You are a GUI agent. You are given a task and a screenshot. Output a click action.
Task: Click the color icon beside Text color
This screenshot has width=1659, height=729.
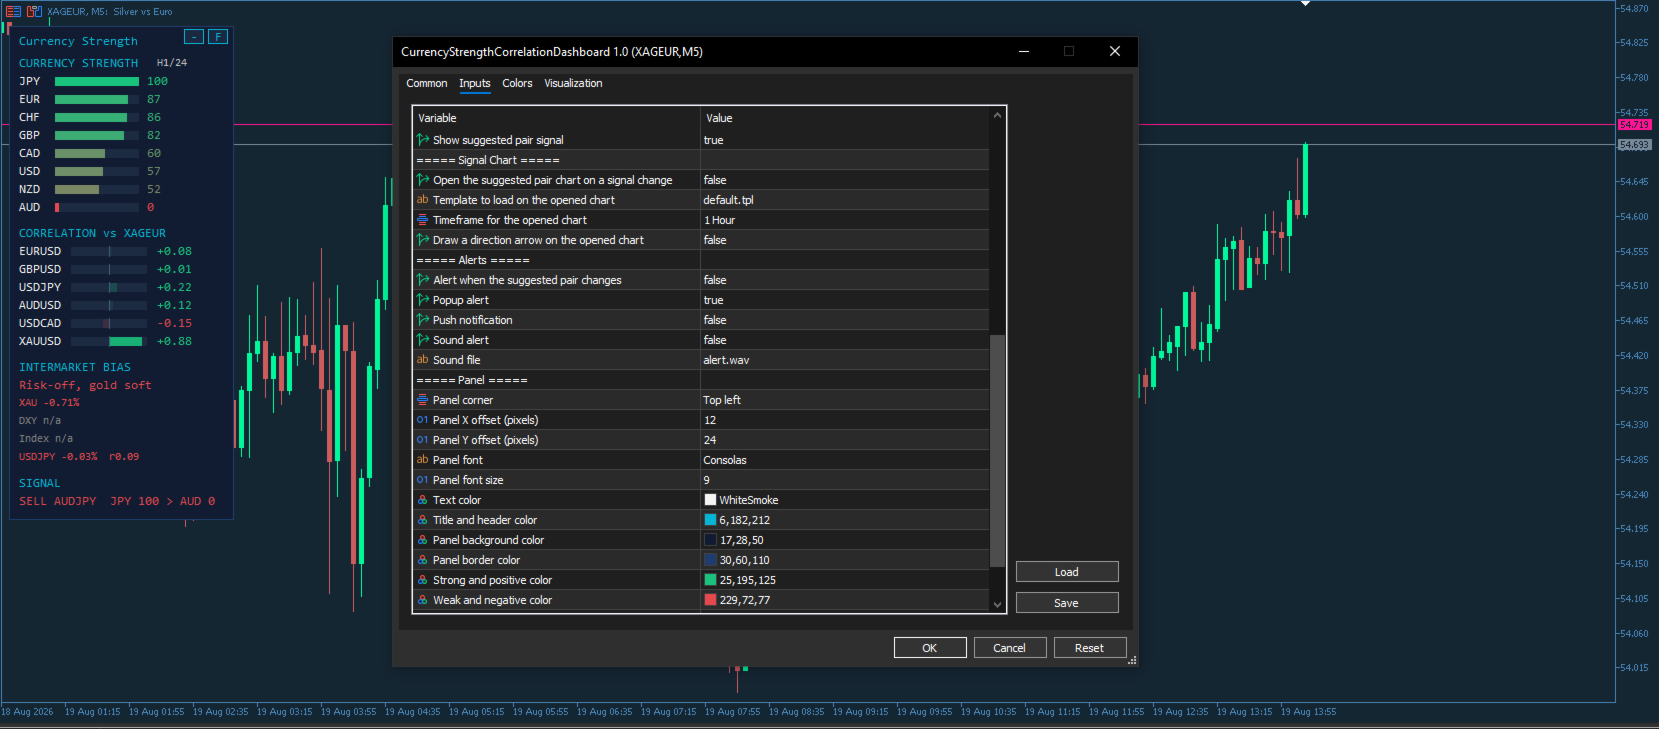[423, 500]
